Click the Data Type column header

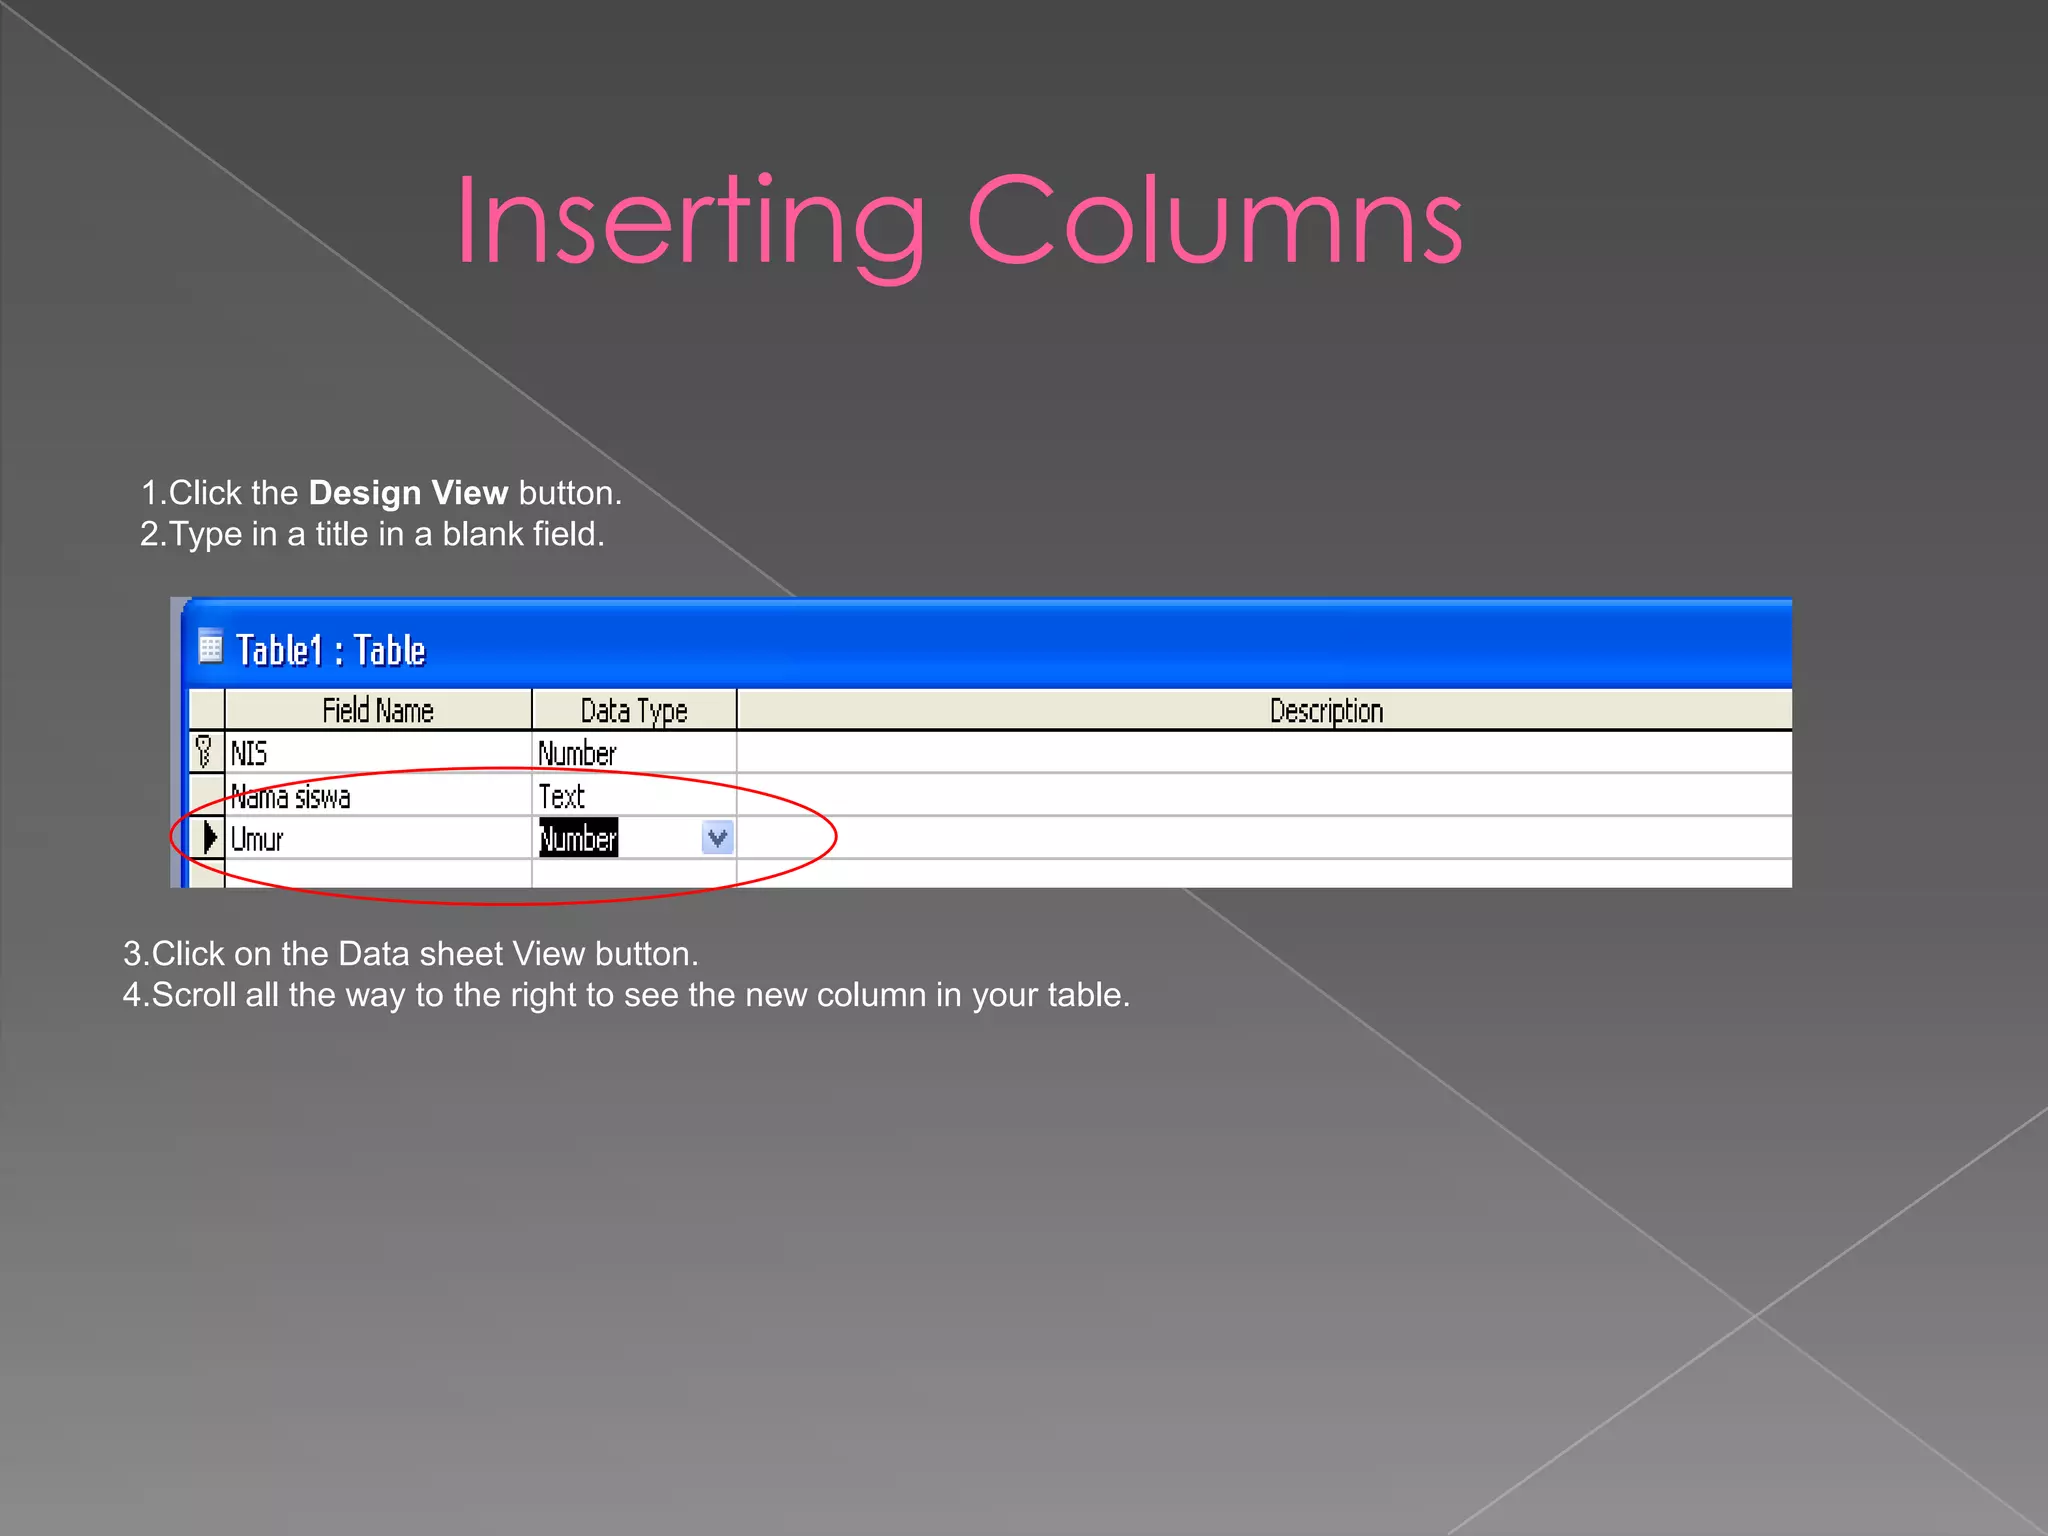634,710
